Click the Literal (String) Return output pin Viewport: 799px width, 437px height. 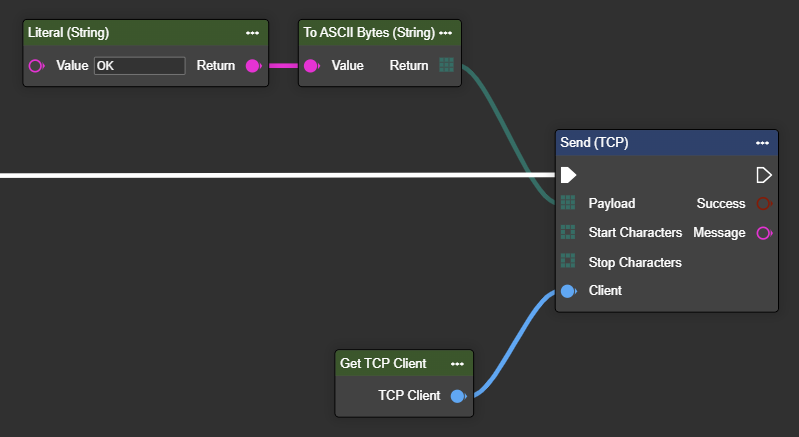252,66
